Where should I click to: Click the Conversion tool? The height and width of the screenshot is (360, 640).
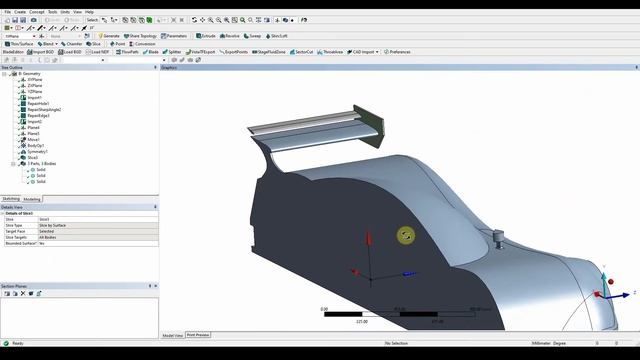point(142,44)
